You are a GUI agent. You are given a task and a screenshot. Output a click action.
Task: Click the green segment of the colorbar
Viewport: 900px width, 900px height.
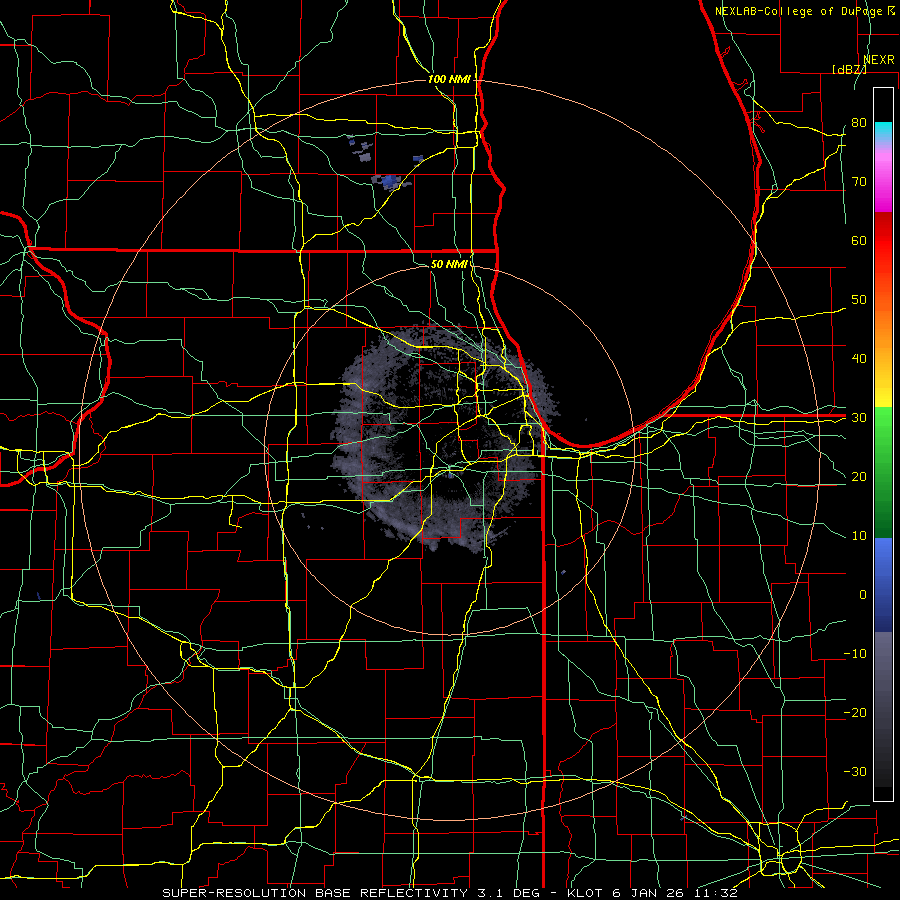point(883,472)
